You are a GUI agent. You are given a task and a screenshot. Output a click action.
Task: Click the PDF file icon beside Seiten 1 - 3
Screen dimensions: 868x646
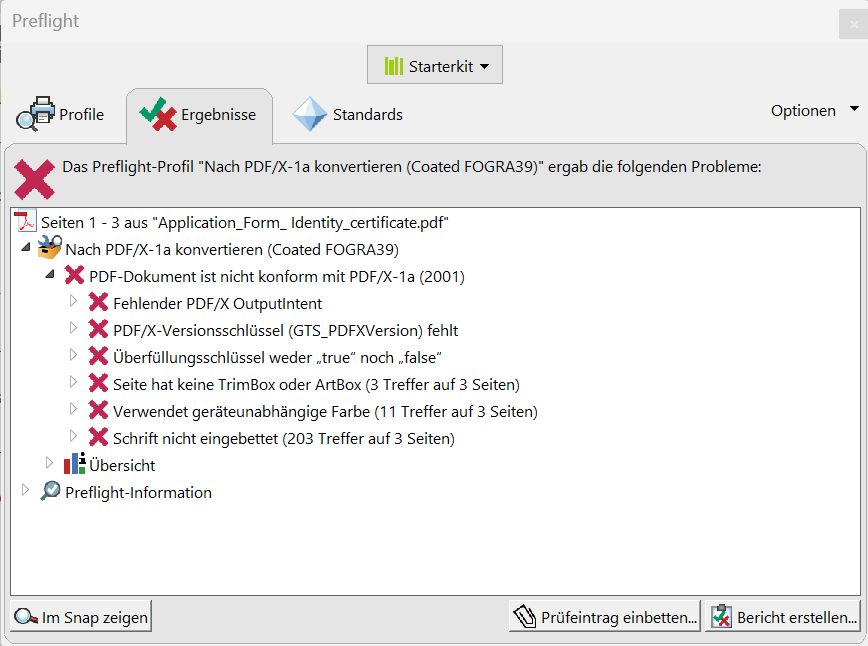[25, 221]
